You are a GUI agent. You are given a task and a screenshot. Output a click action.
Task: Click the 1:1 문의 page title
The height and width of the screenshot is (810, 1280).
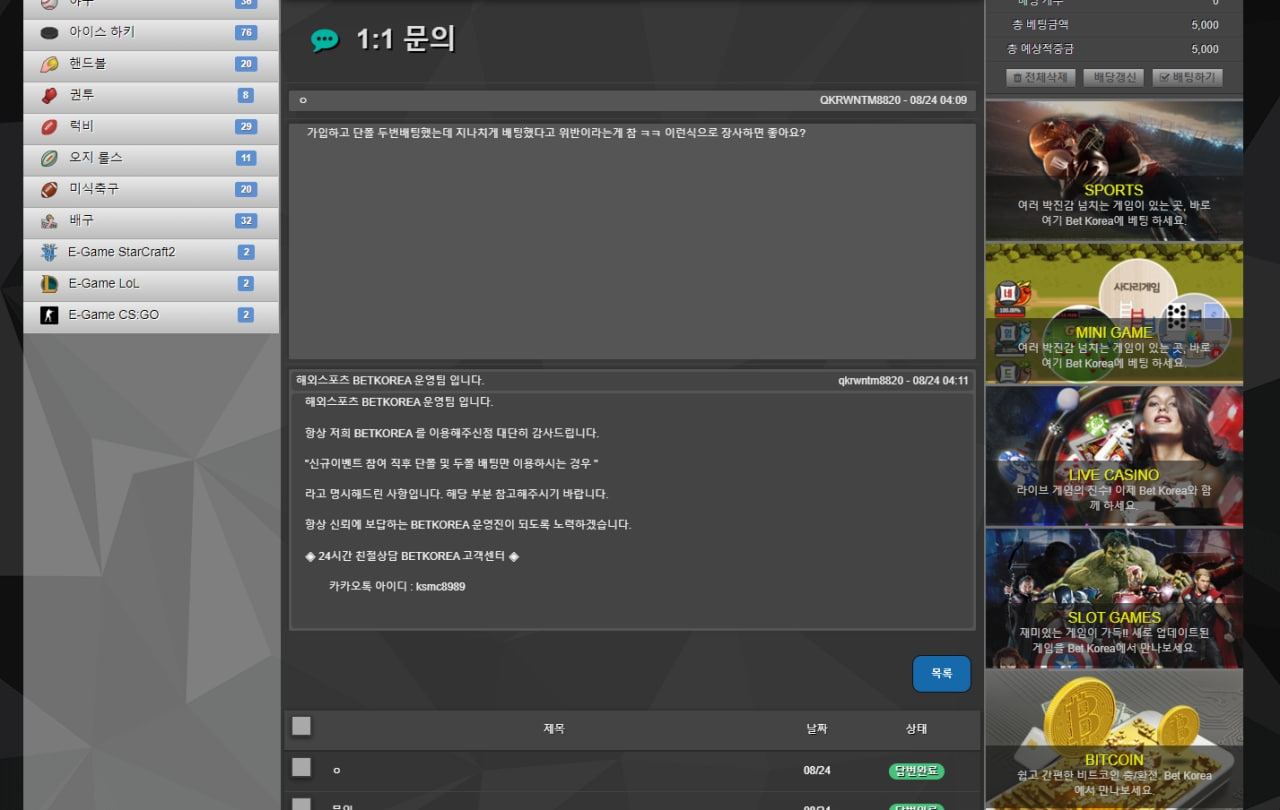tap(405, 40)
